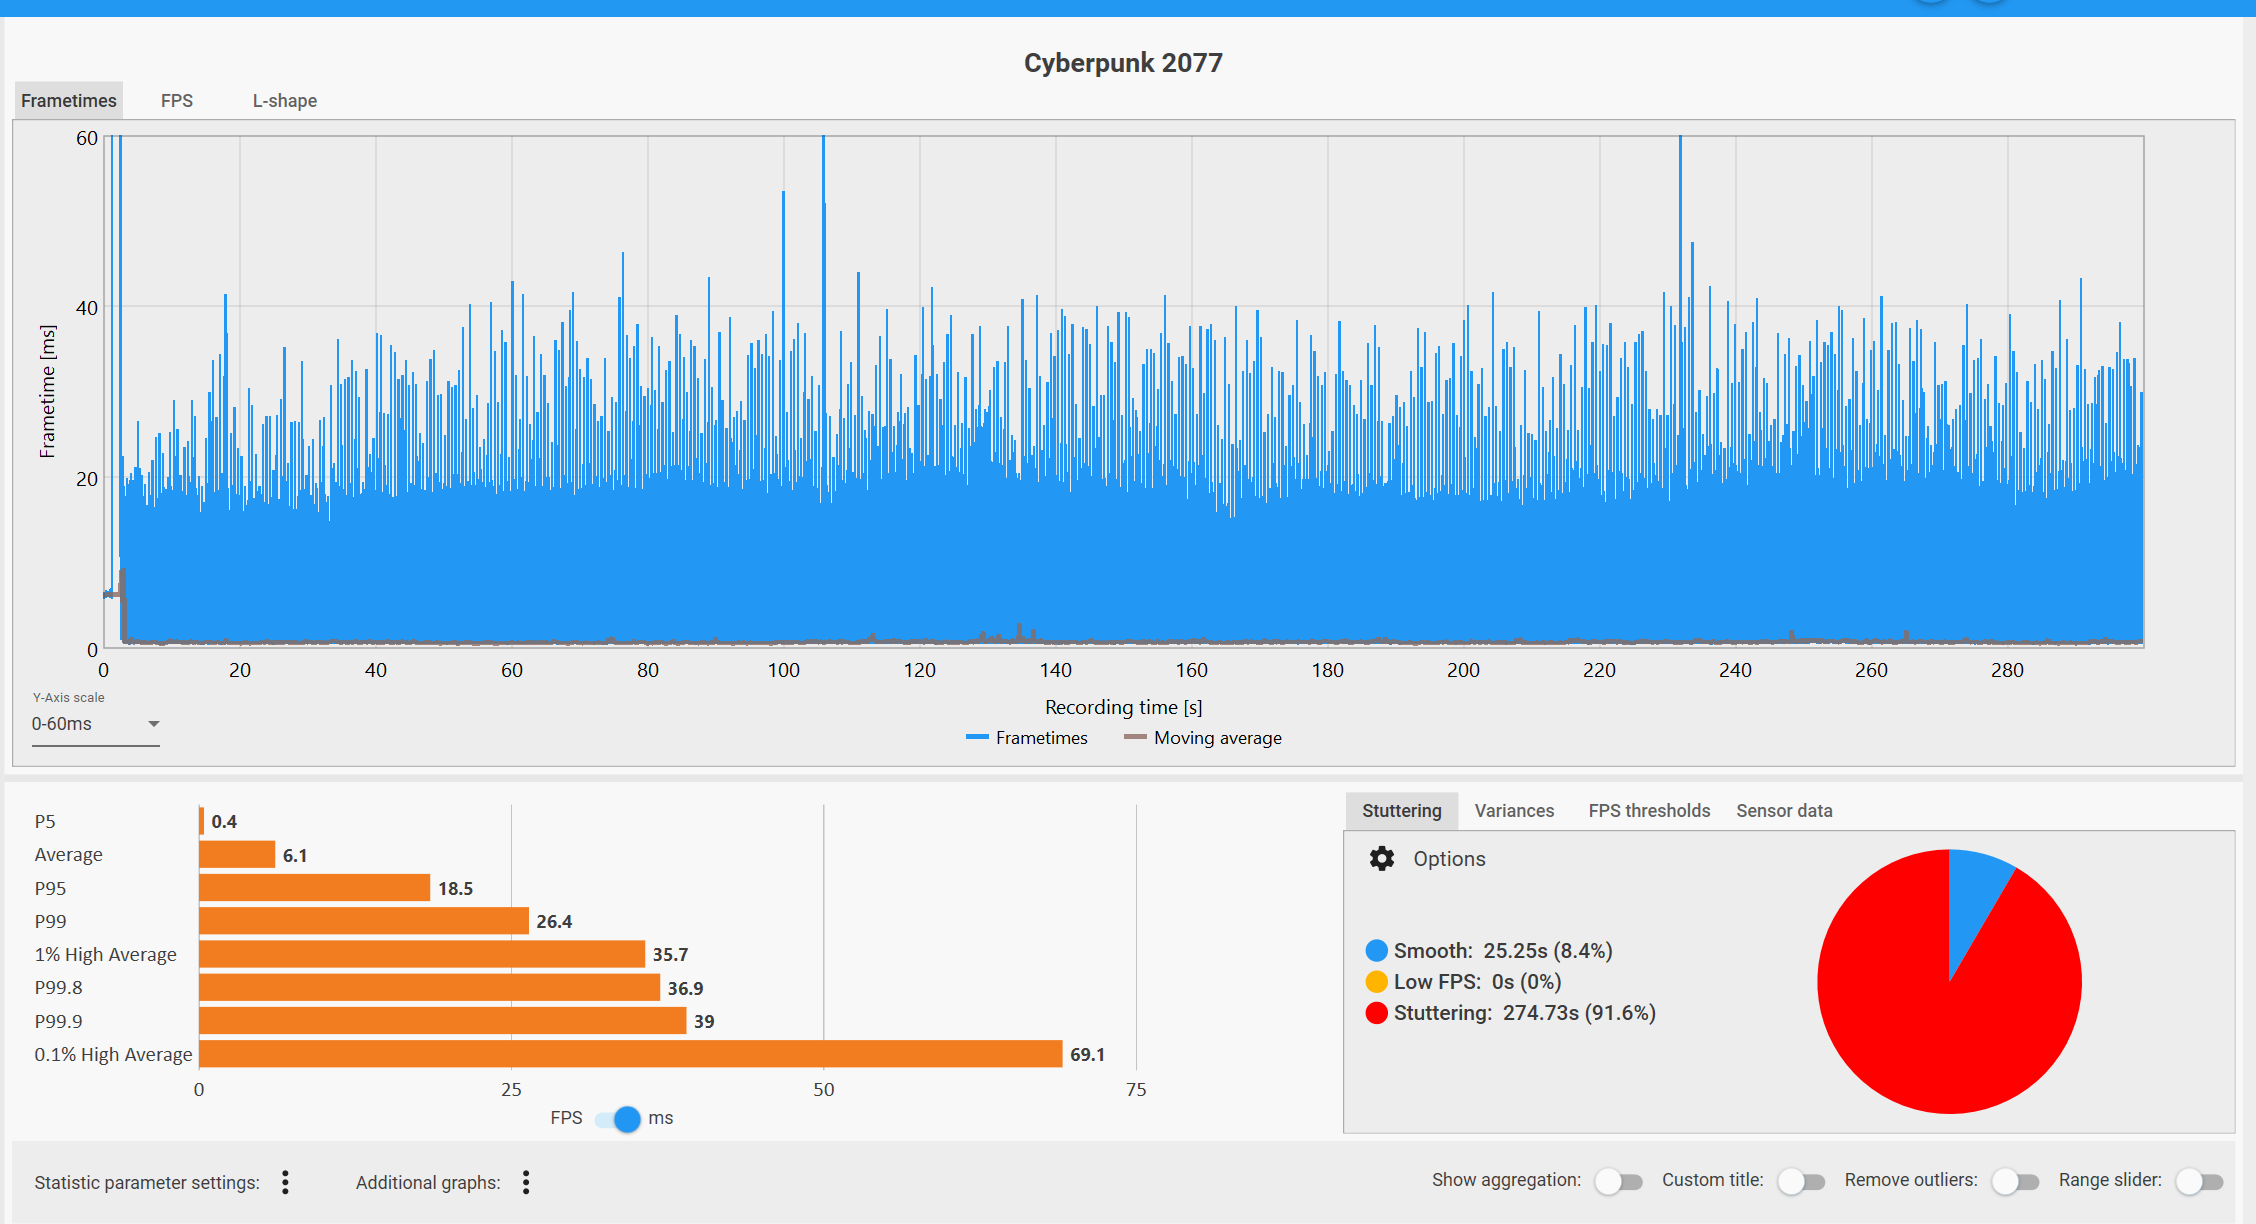The height and width of the screenshot is (1224, 2256).
Task: Open Statistic parameter settings three-dot menu
Action: click(285, 1182)
